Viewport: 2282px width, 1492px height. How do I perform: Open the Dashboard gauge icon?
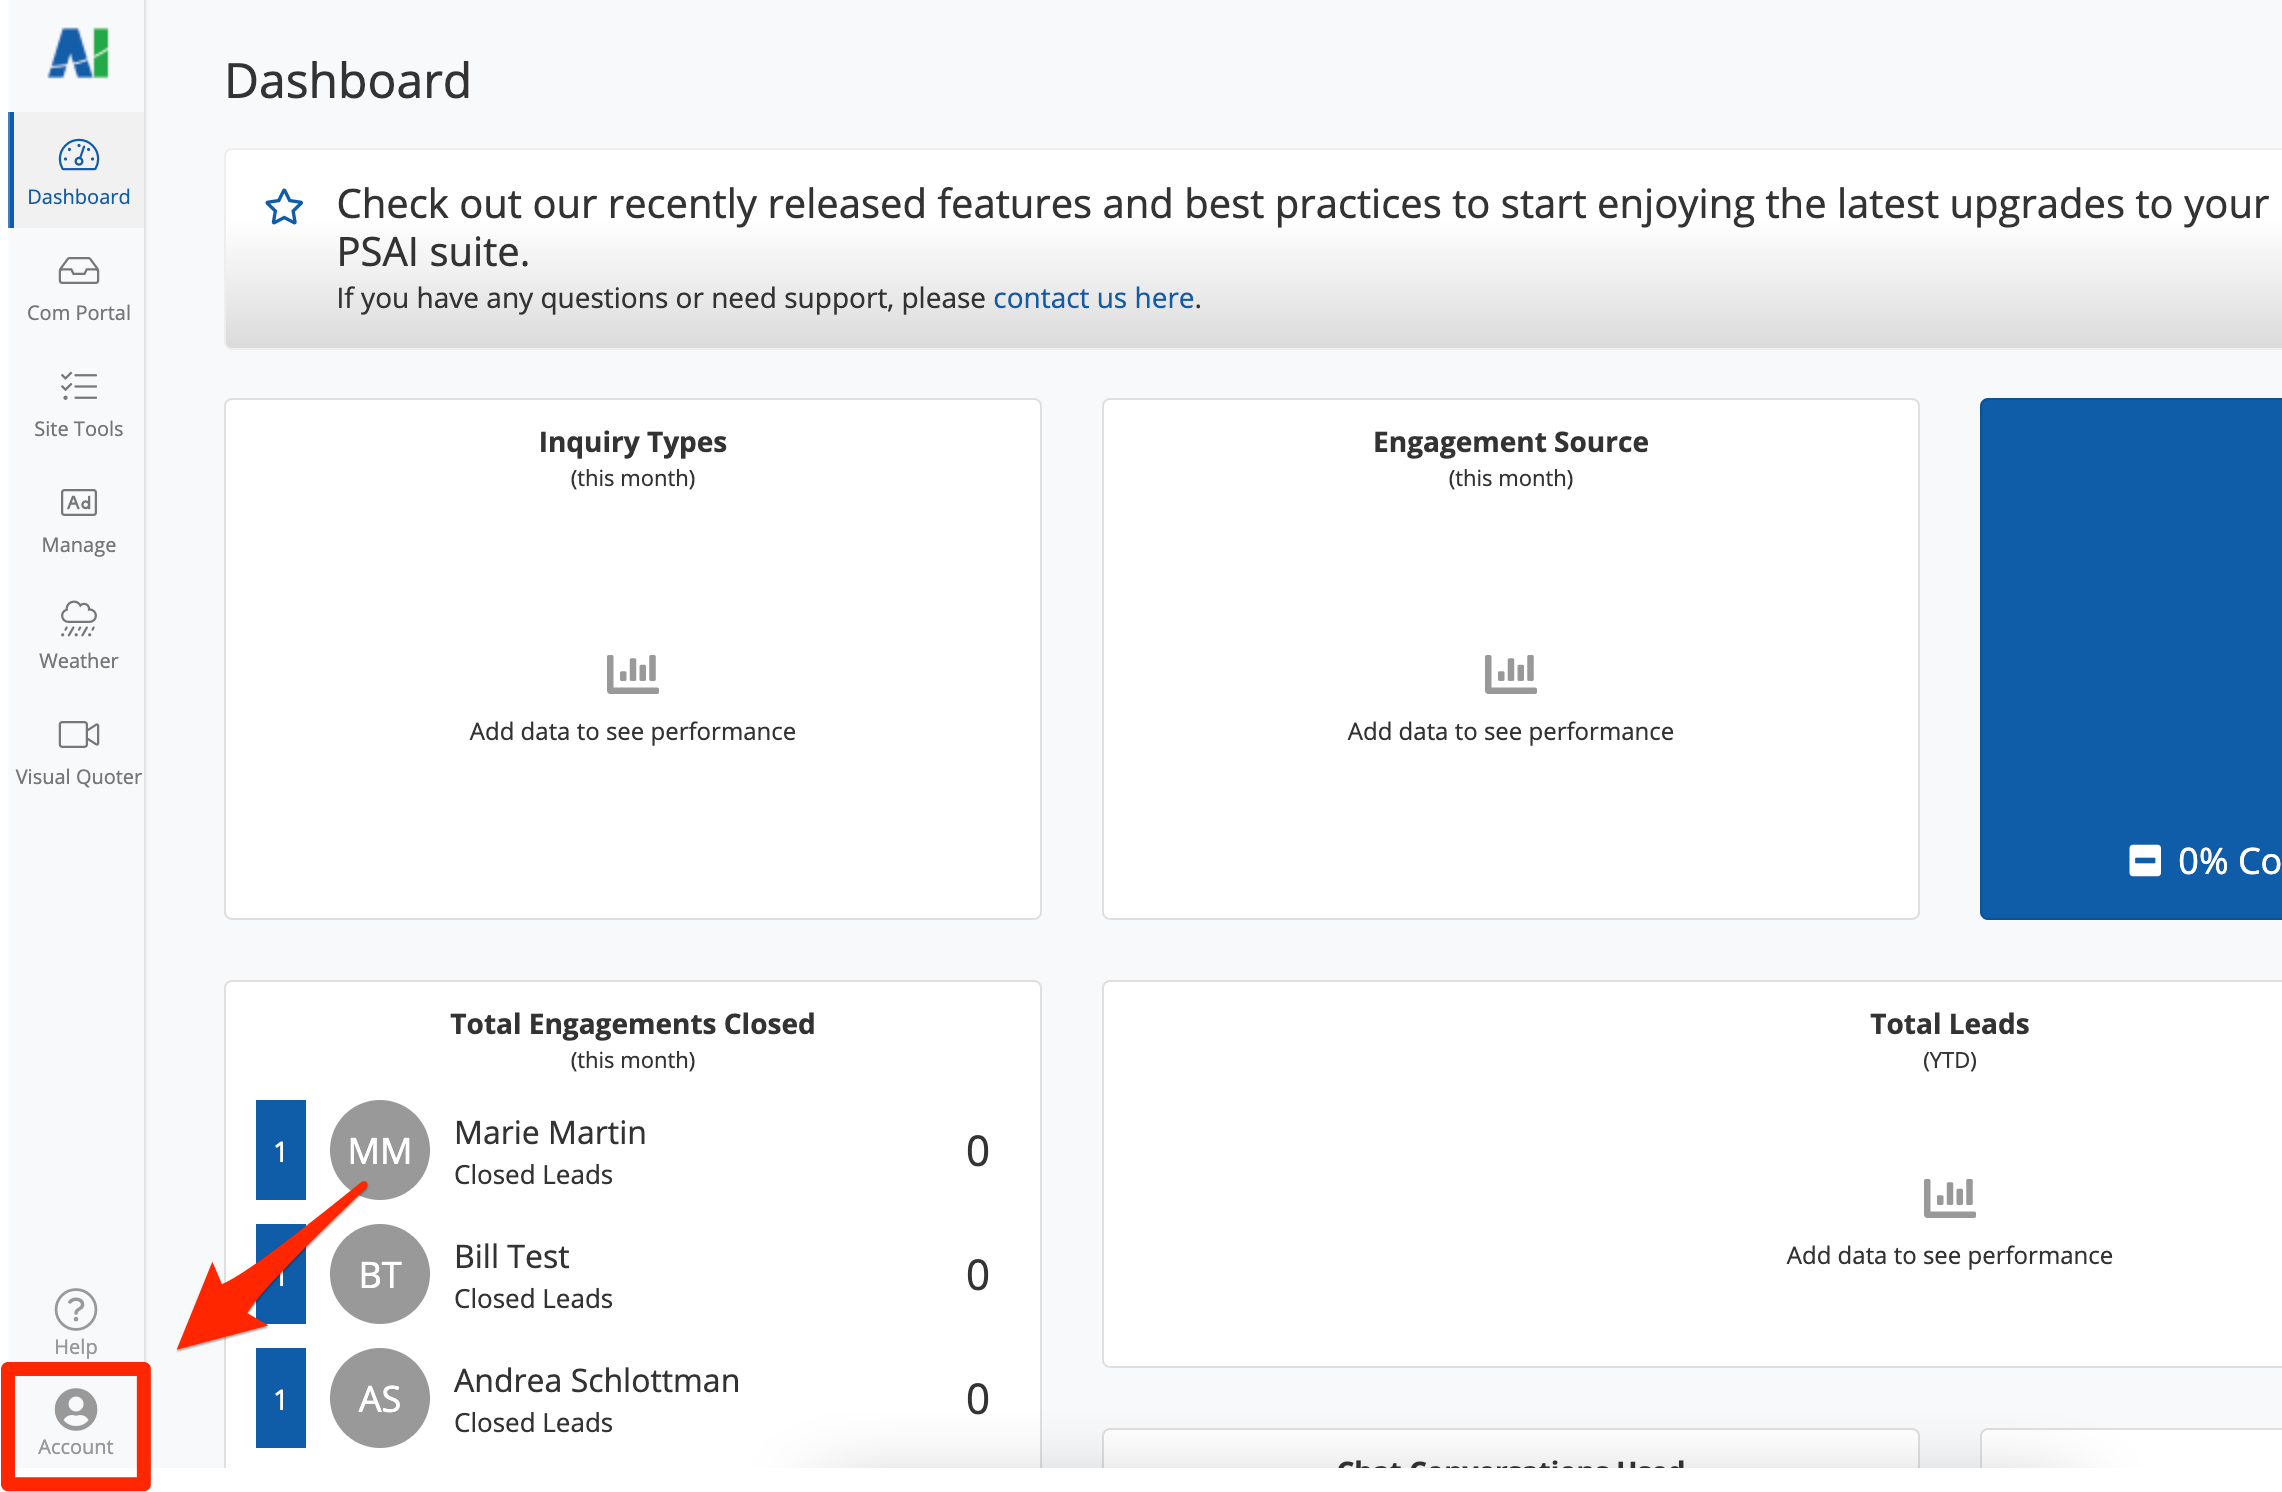78,156
